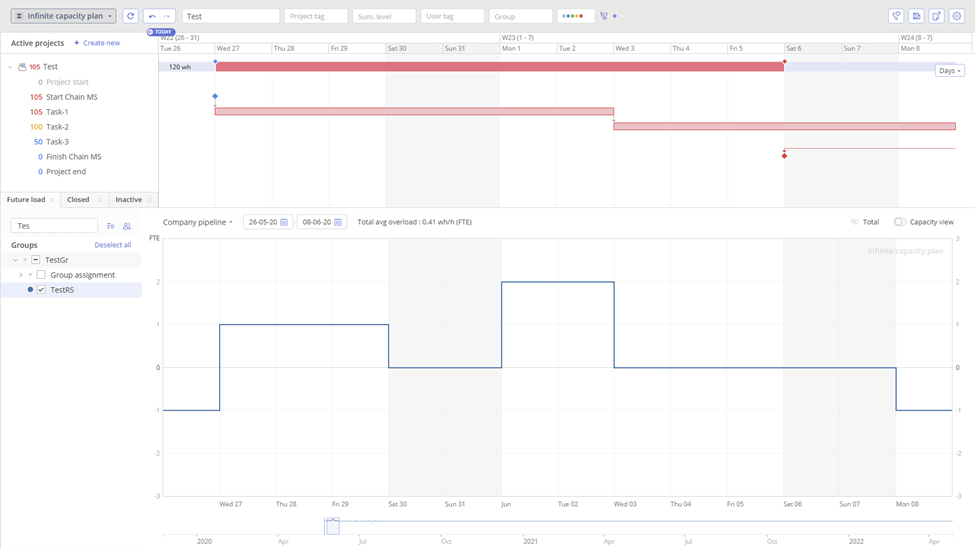Click the Project tag input field

click(x=315, y=16)
